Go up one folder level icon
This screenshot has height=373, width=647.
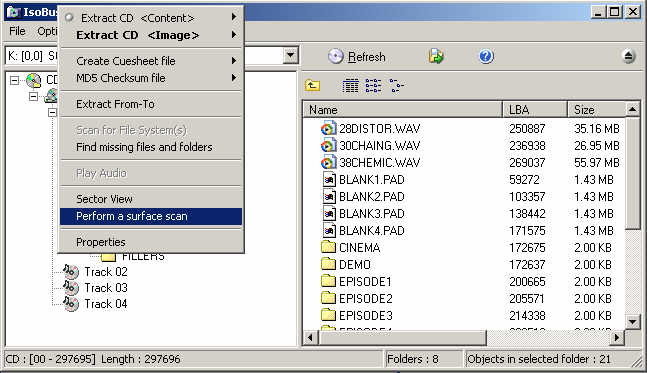pyautogui.click(x=312, y=85)
